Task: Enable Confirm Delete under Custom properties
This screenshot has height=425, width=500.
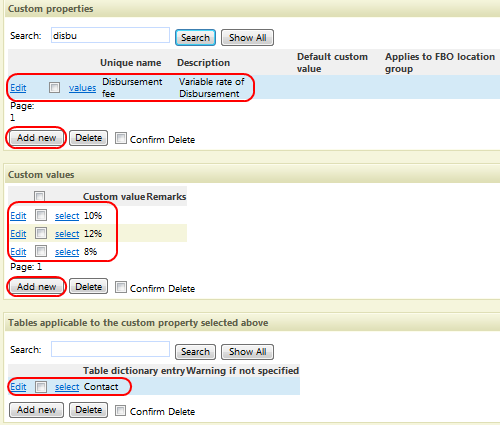Action: (121, 138)
